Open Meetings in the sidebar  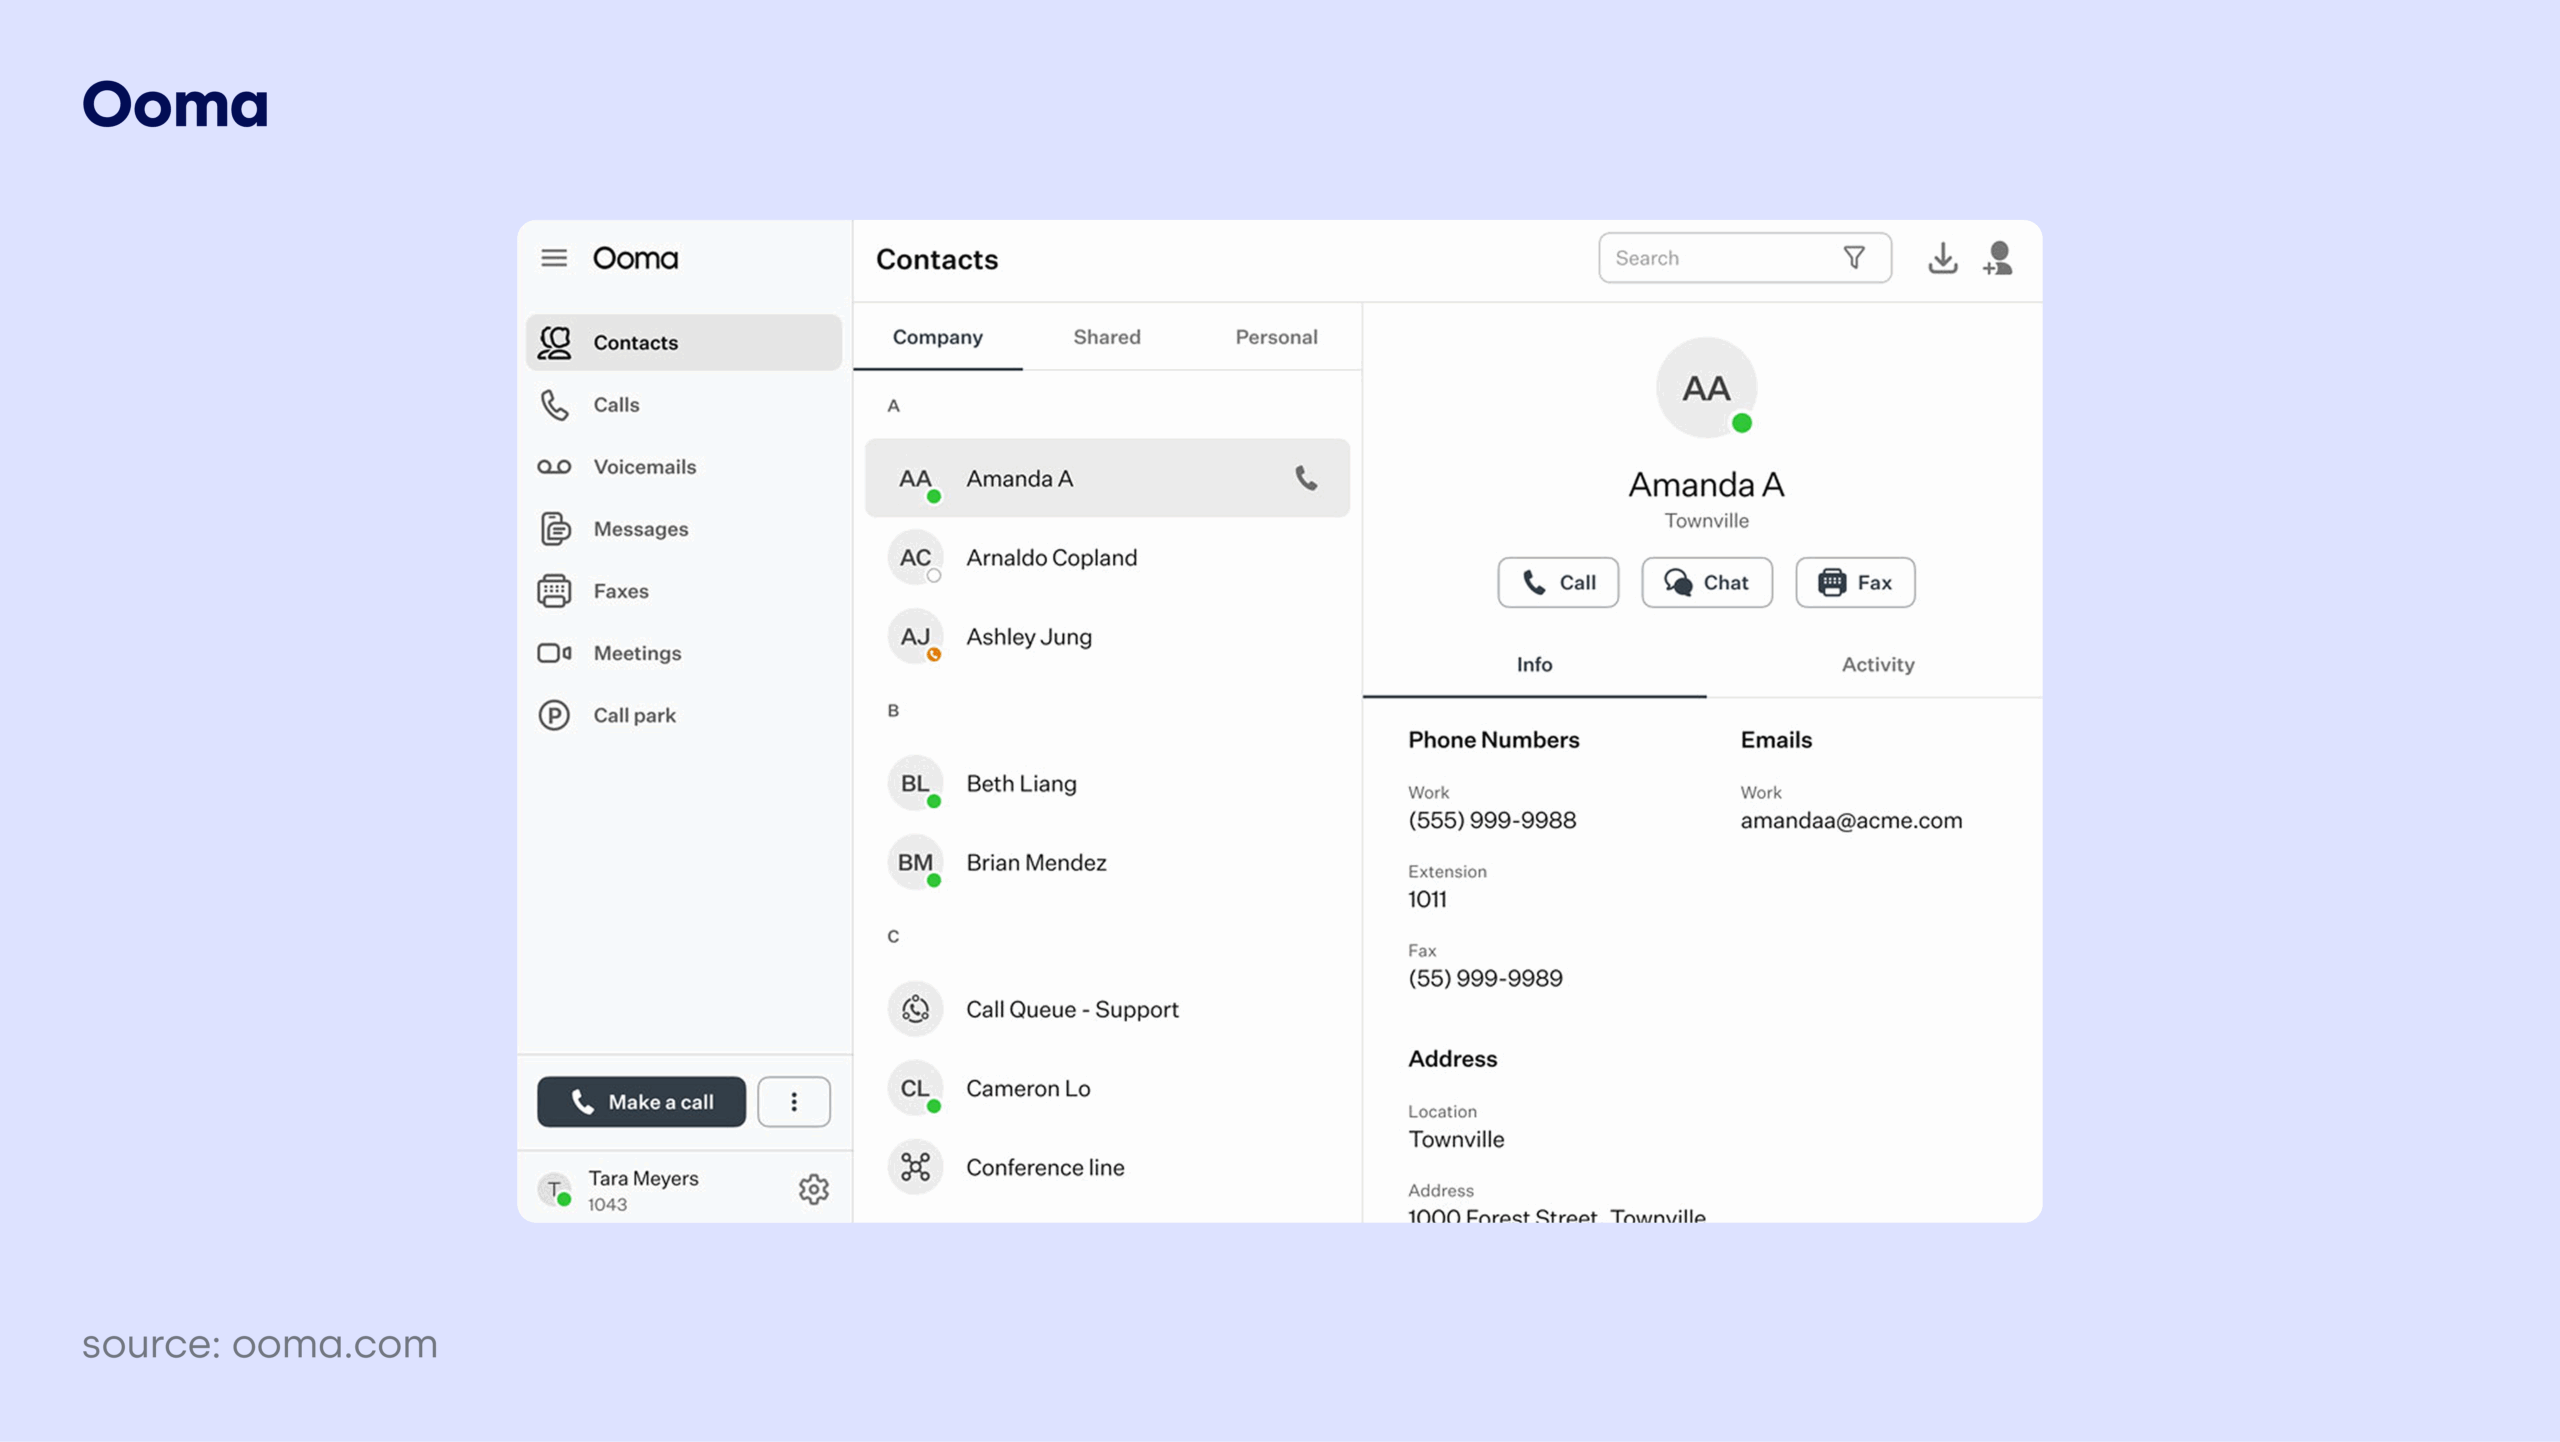[x=637, y=653]
